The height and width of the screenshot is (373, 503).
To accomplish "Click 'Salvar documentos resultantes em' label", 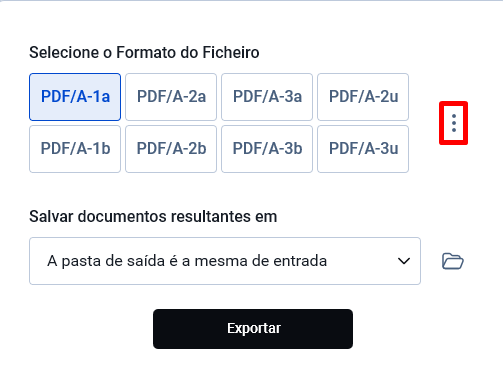I will 153,216.
